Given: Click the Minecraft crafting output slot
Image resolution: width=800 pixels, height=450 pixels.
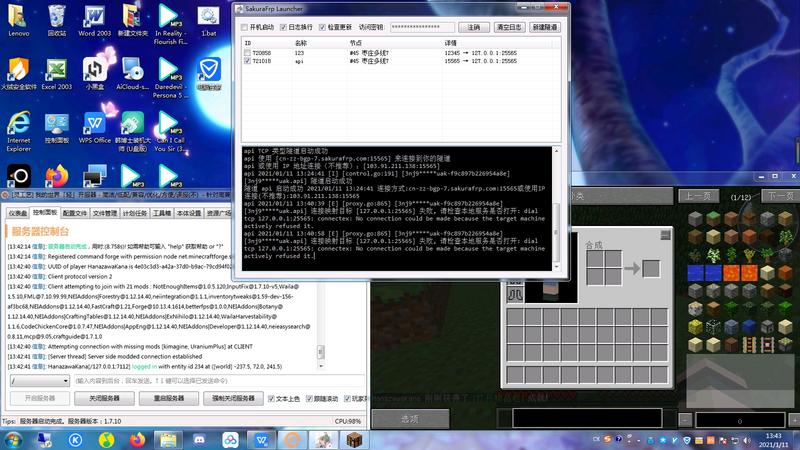Looking at the screenshot, I should tap(651, 268).
